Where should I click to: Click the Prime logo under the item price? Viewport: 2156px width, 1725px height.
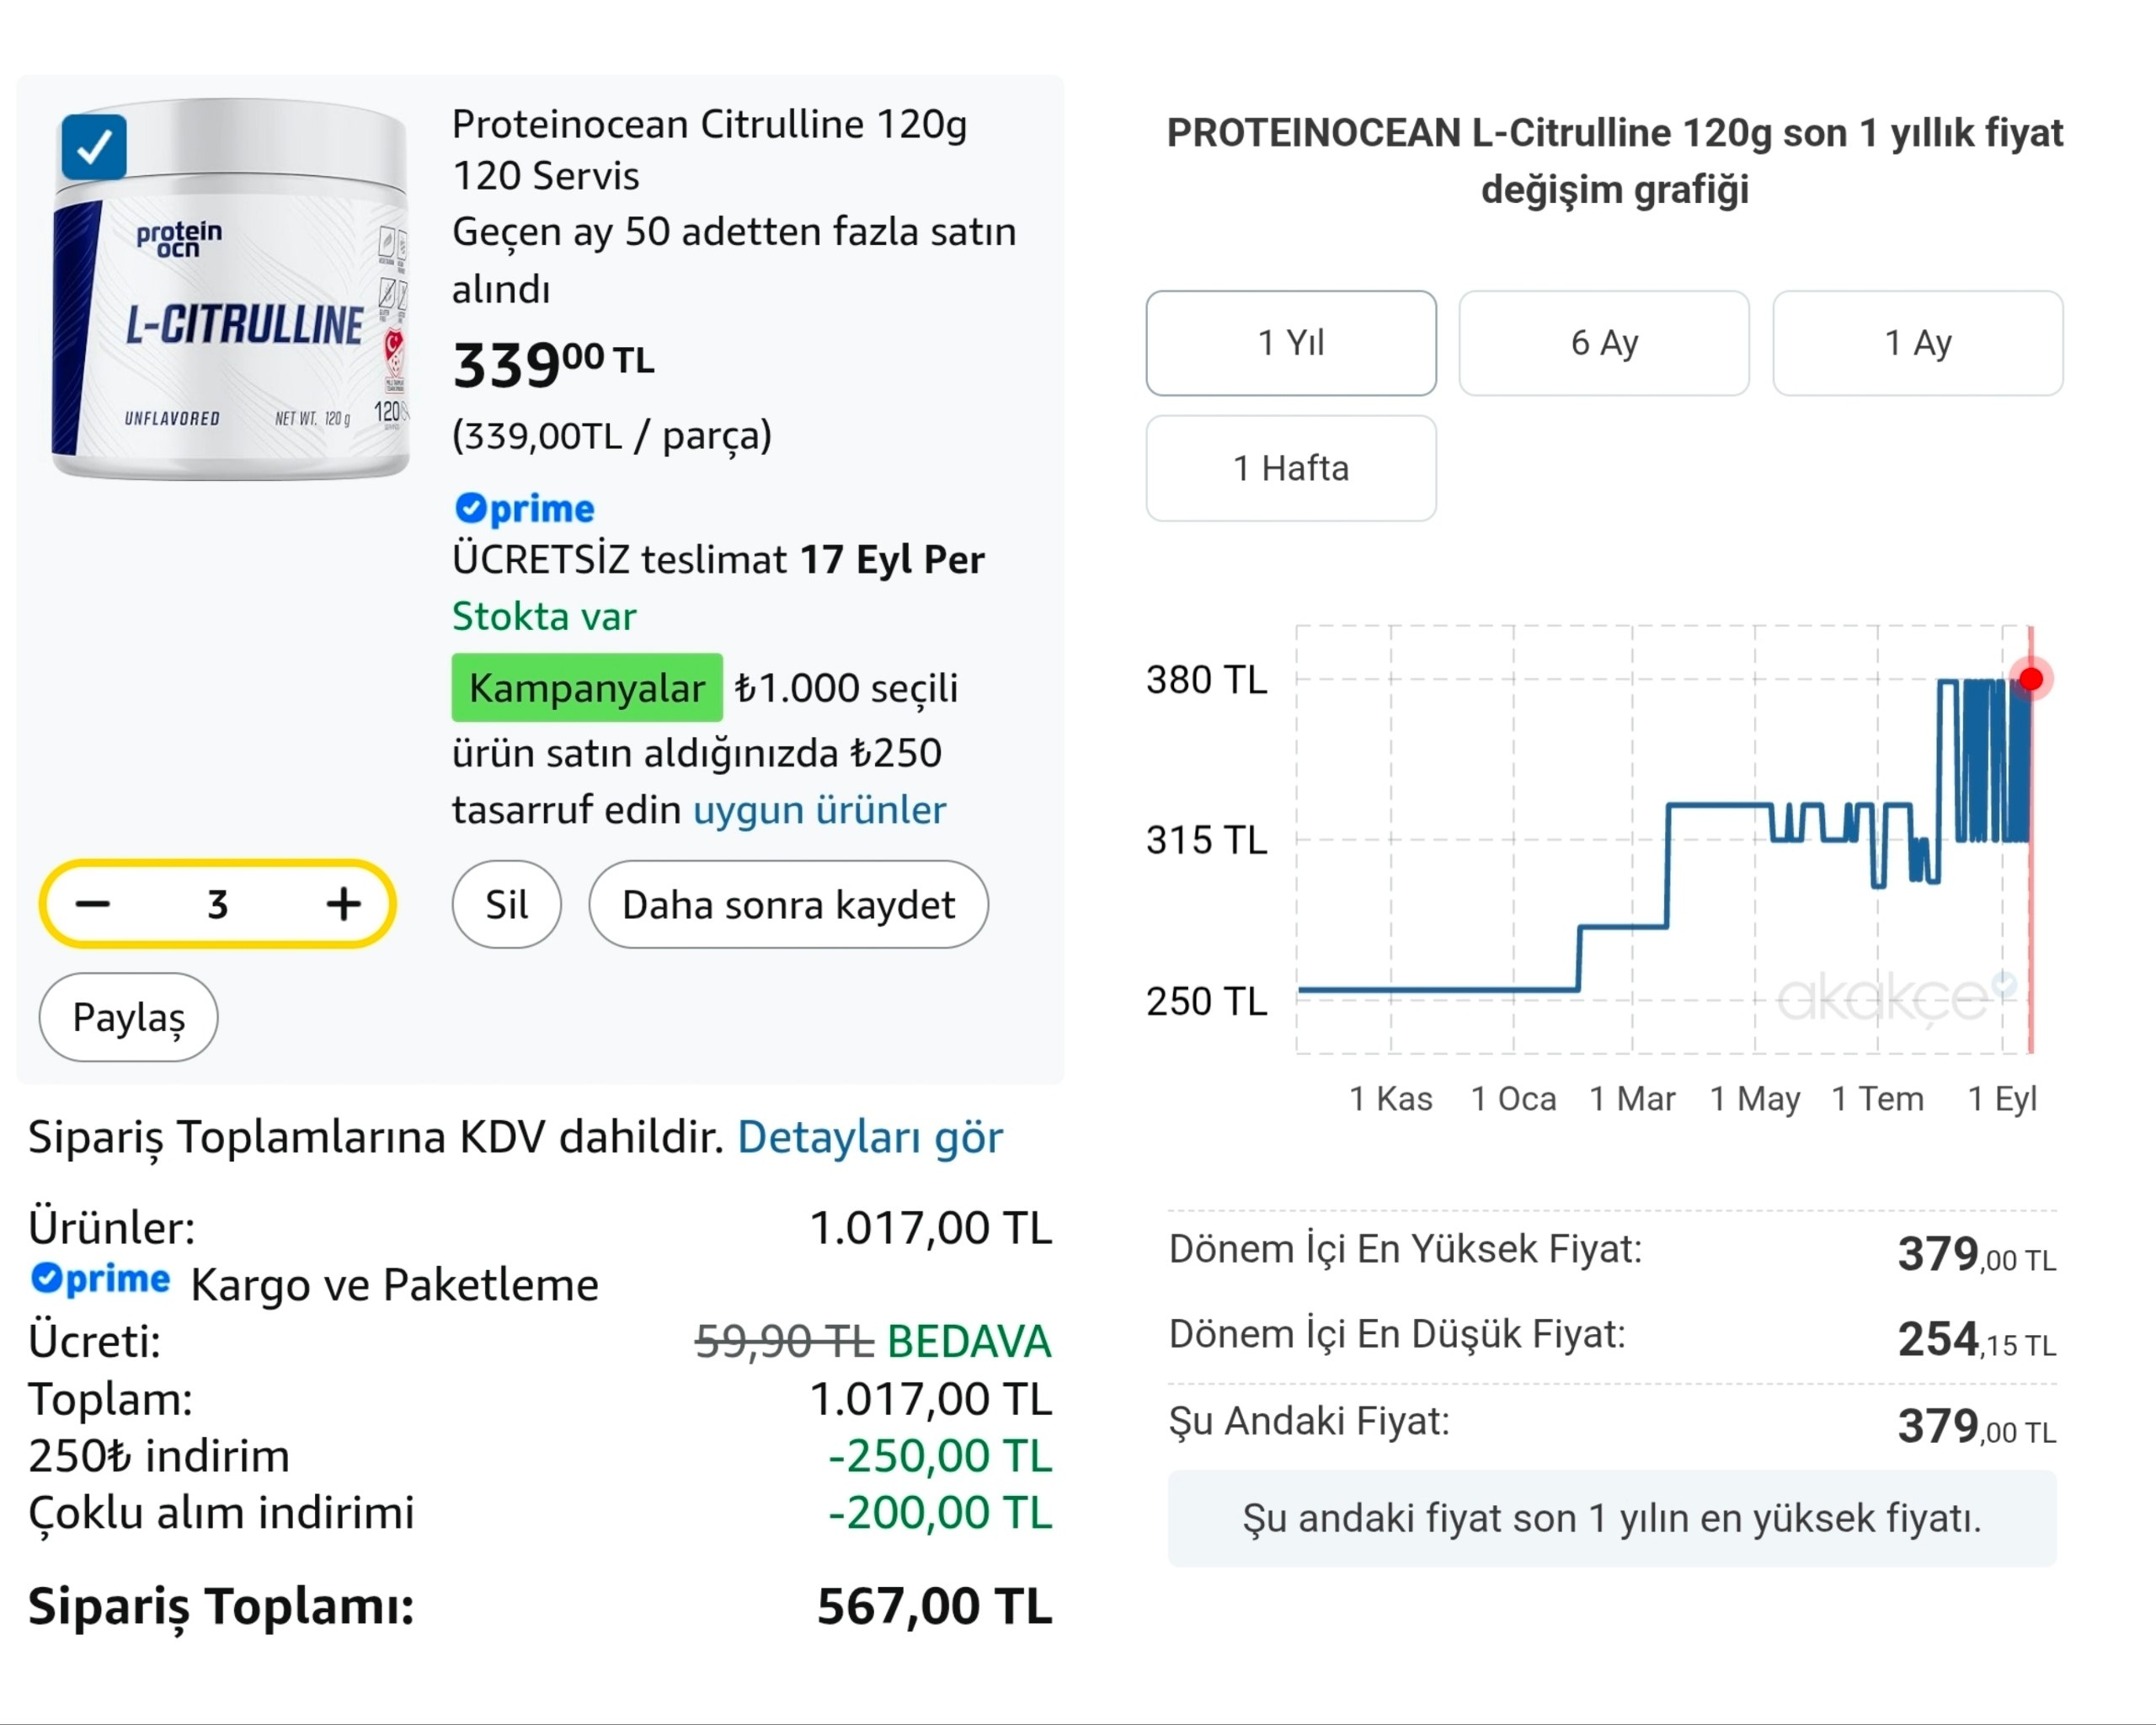pyautogui.click(x=525, y=508)
